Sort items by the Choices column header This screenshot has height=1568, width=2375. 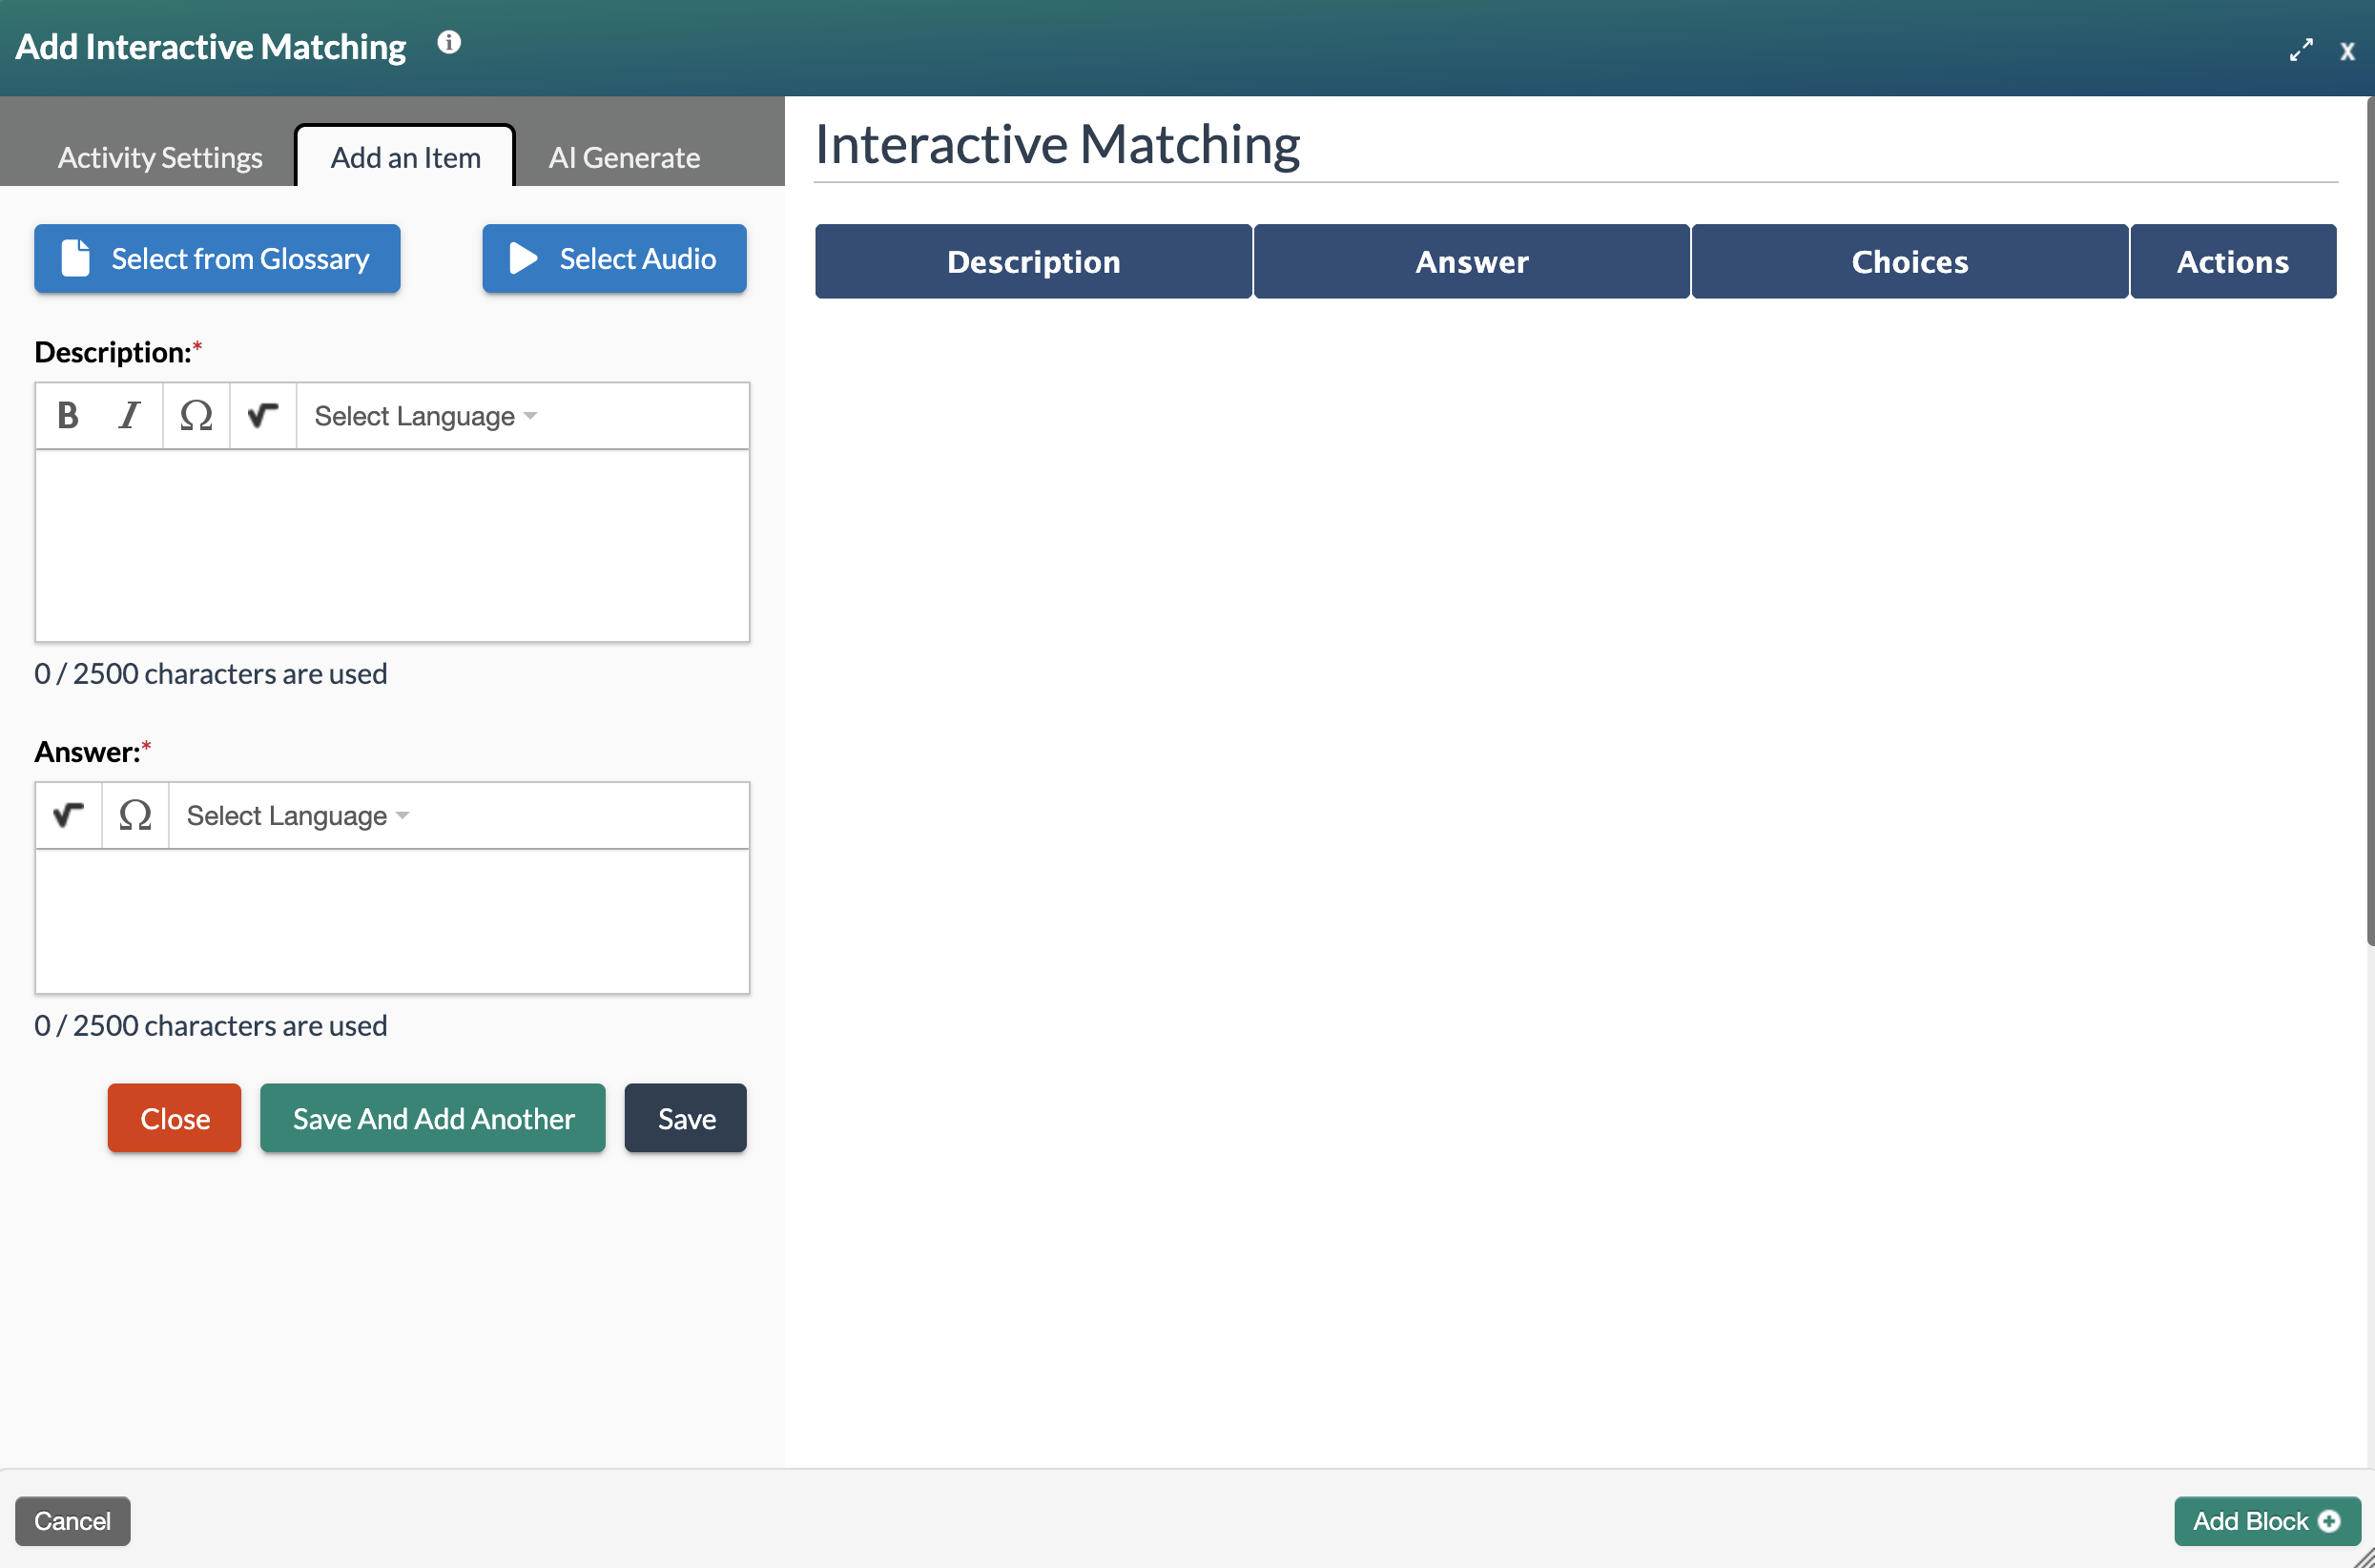pos(1910,261)
